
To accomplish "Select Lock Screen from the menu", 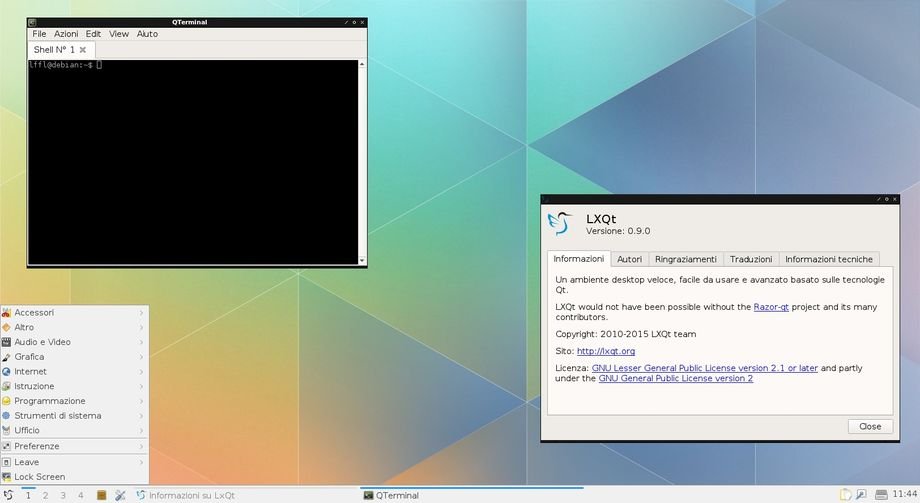I will pyautogui.click(x=40, y=477).
